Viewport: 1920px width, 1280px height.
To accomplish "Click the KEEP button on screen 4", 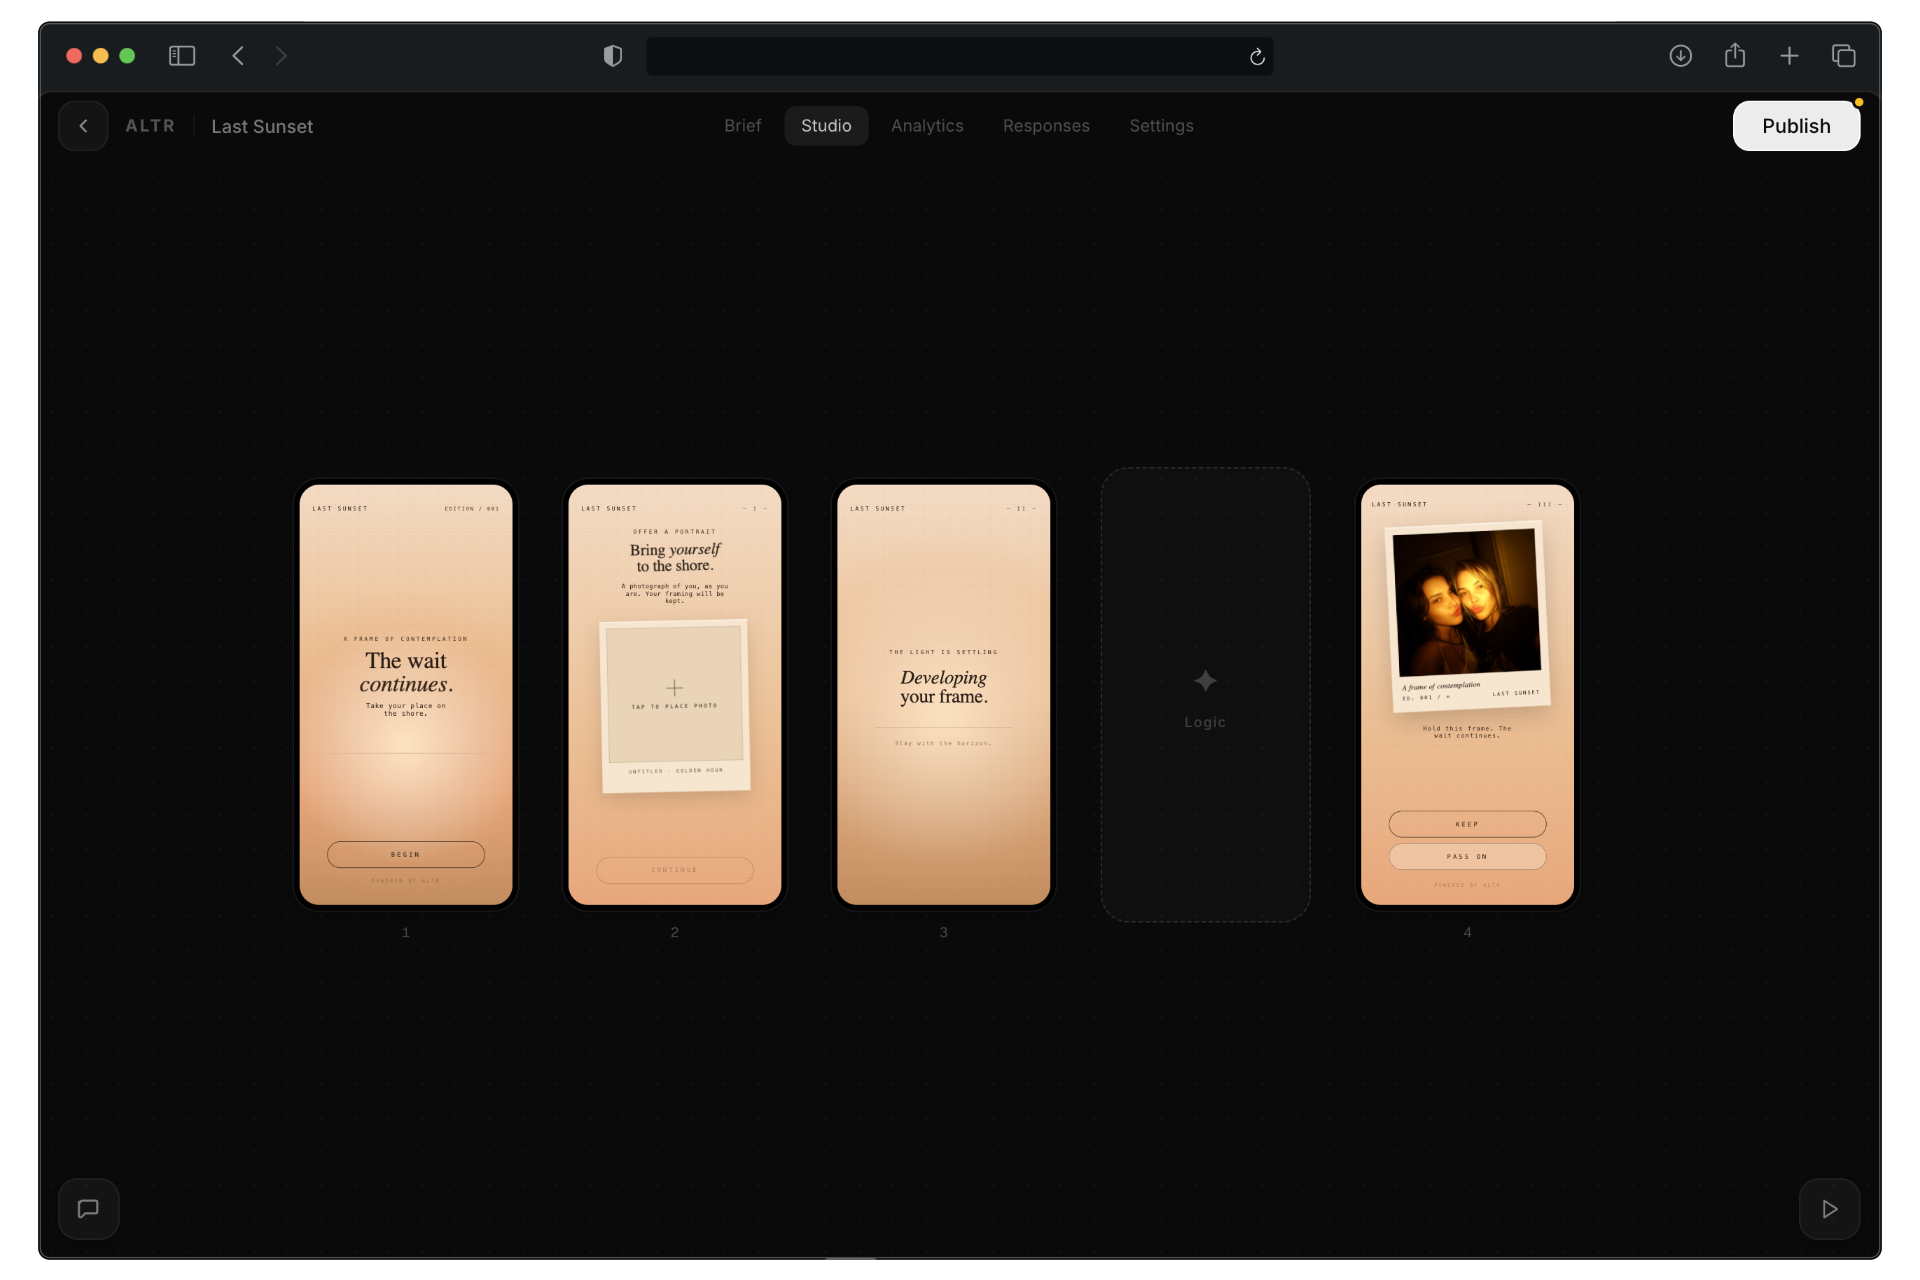I will click(x=1467, y=824).
